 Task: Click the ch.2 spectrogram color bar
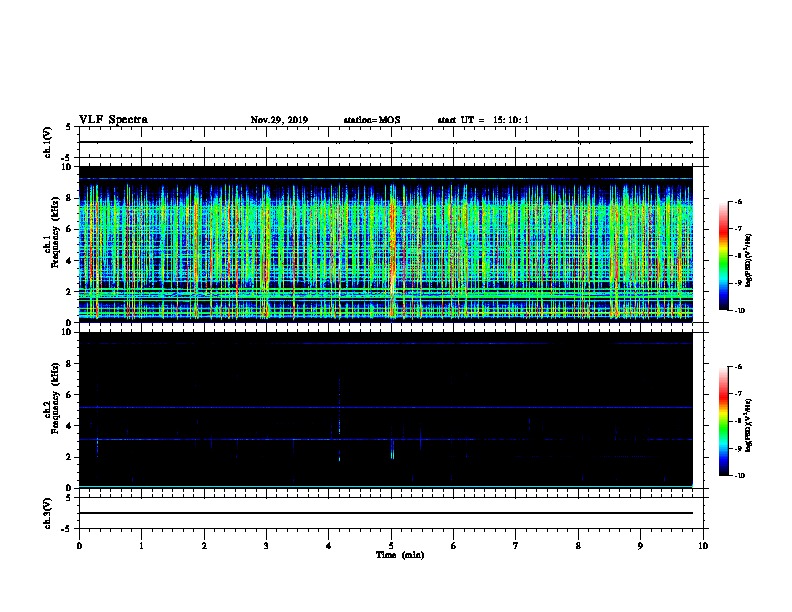tap(723, 421)
